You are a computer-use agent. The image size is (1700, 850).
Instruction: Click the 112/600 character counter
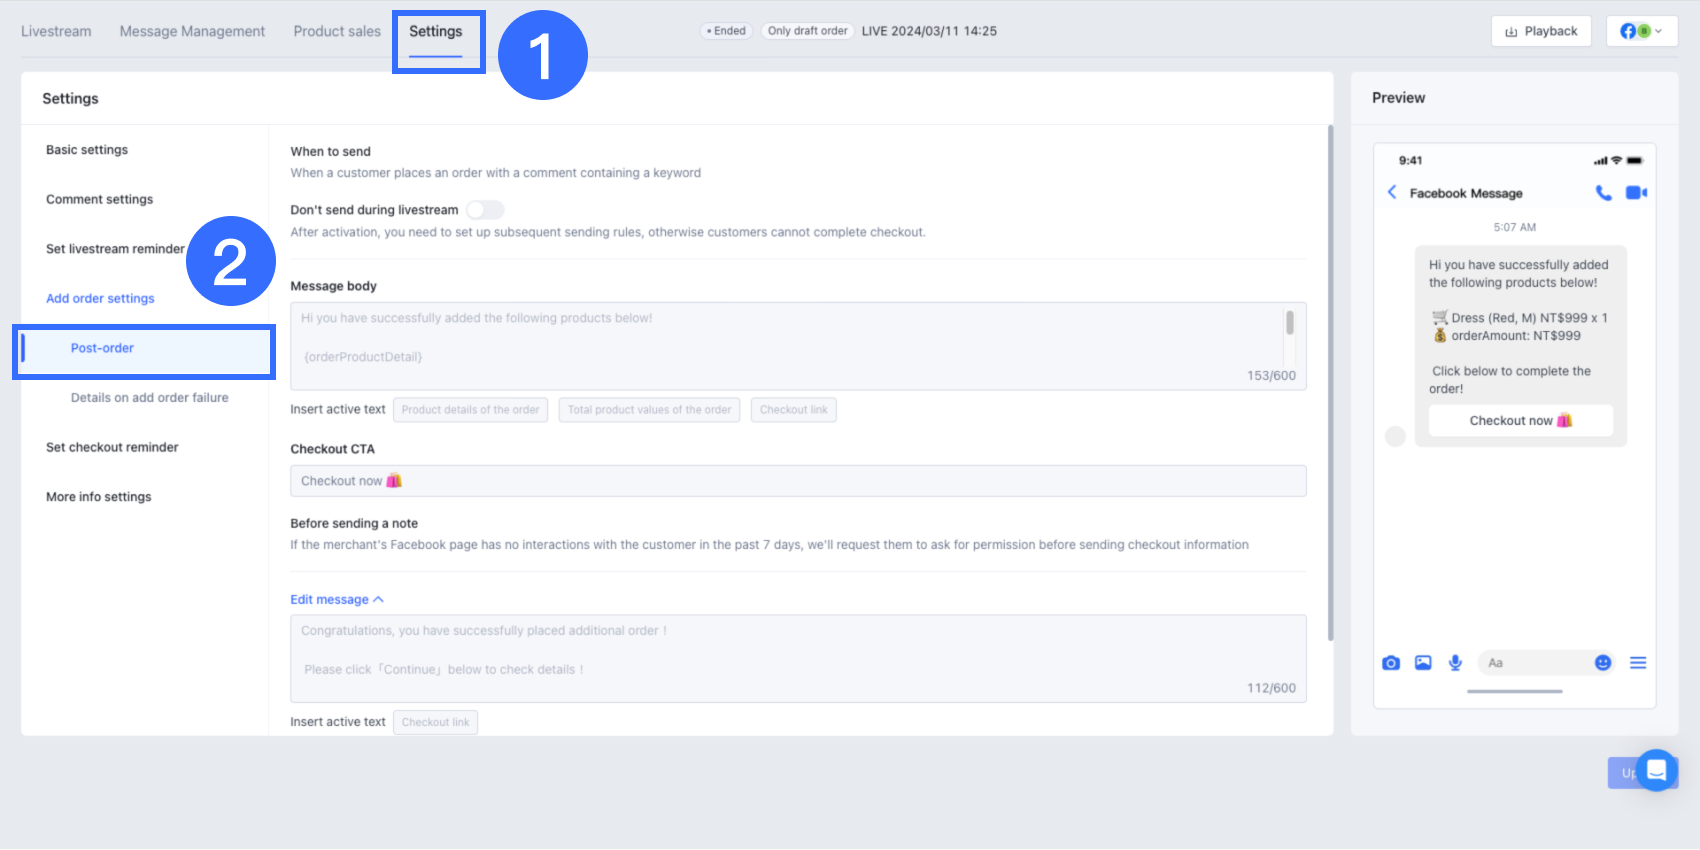[x=1271, y=688]
